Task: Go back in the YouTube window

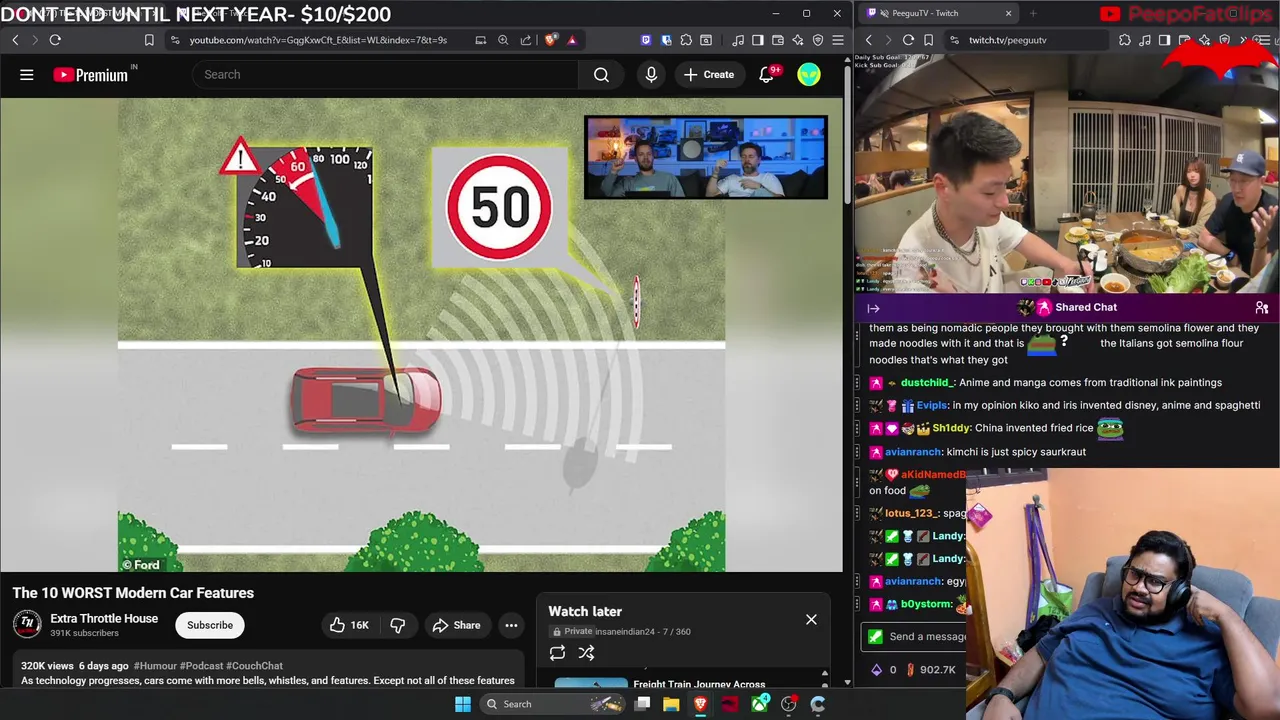Action: [15, 40]
